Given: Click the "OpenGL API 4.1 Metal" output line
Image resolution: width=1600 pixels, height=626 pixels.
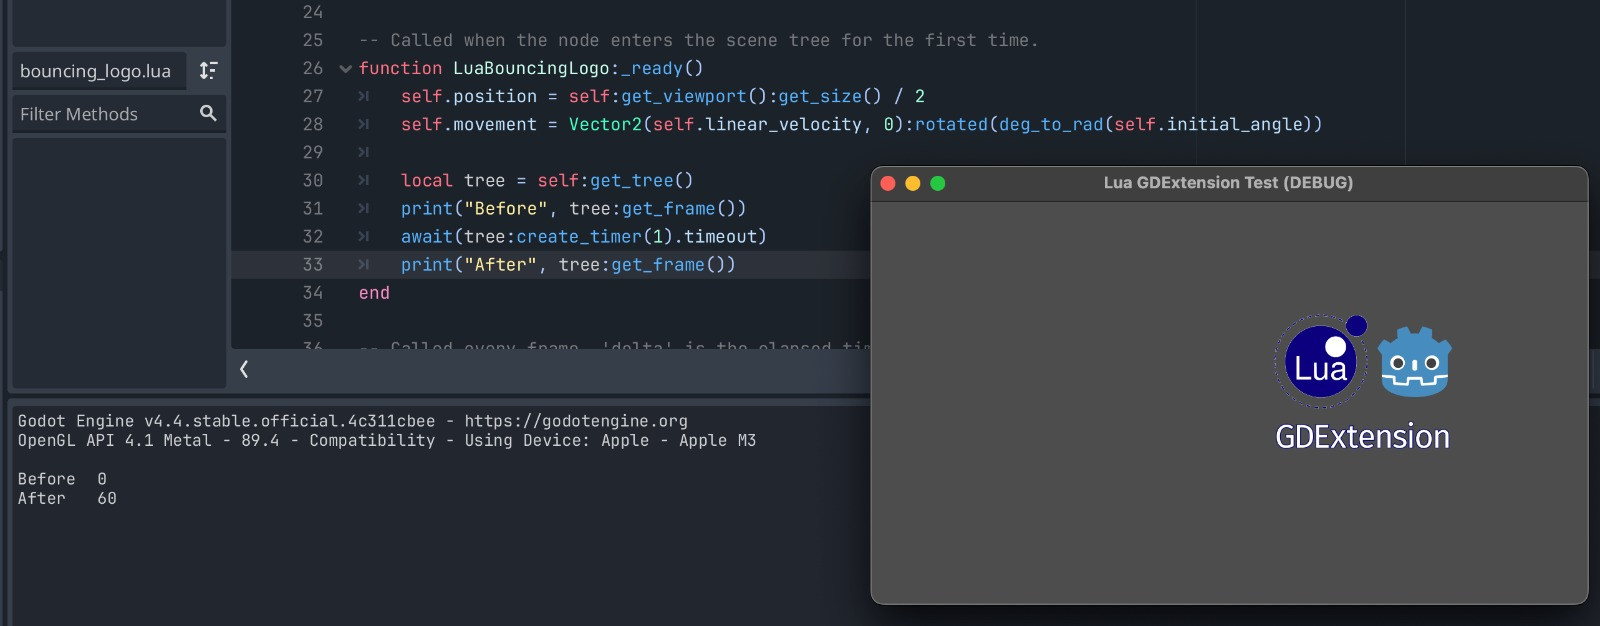Looking at the screenshot, I should point(386,440).
